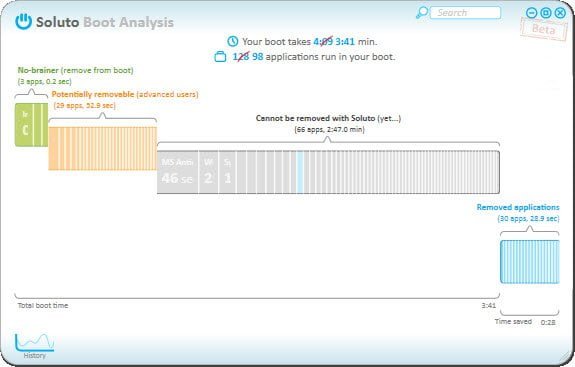This screenshot has width=575, height=367.
Task: Click the applications briefcase icon
Action: click(x=220, y=57)
